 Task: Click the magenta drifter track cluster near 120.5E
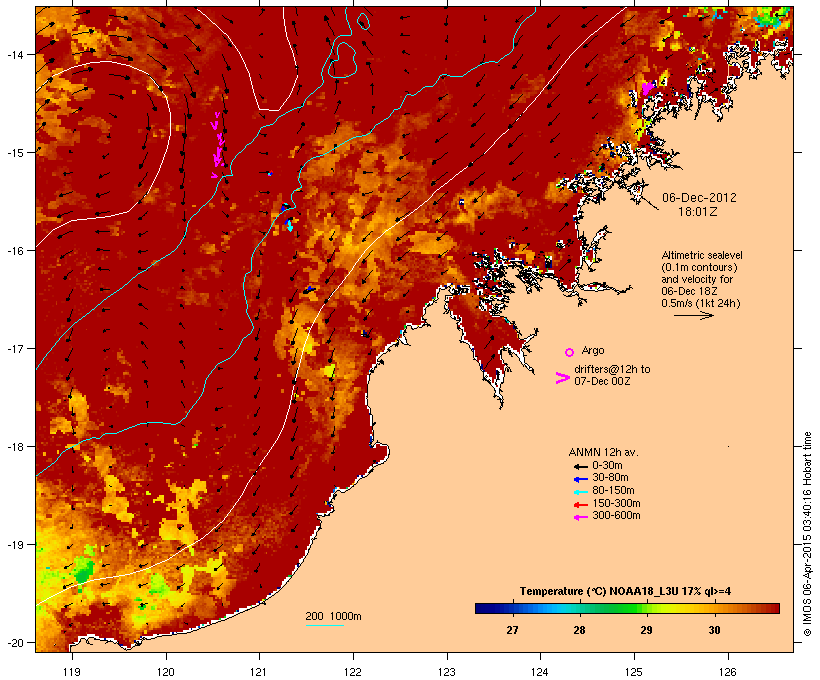(218, 145)
